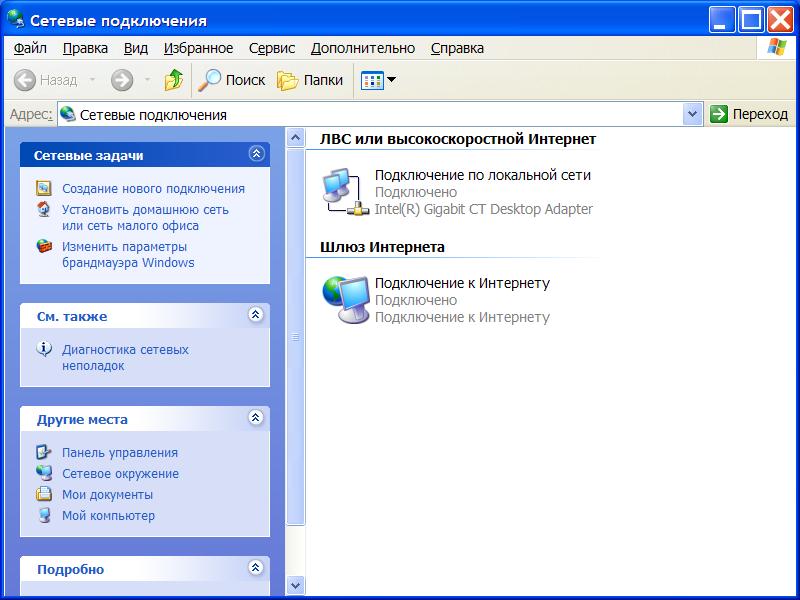Image resolution: width=800 pixels, height=600 pixels.
Task: Click the title bar network connections icon
Action: click(x=15, y=19)
